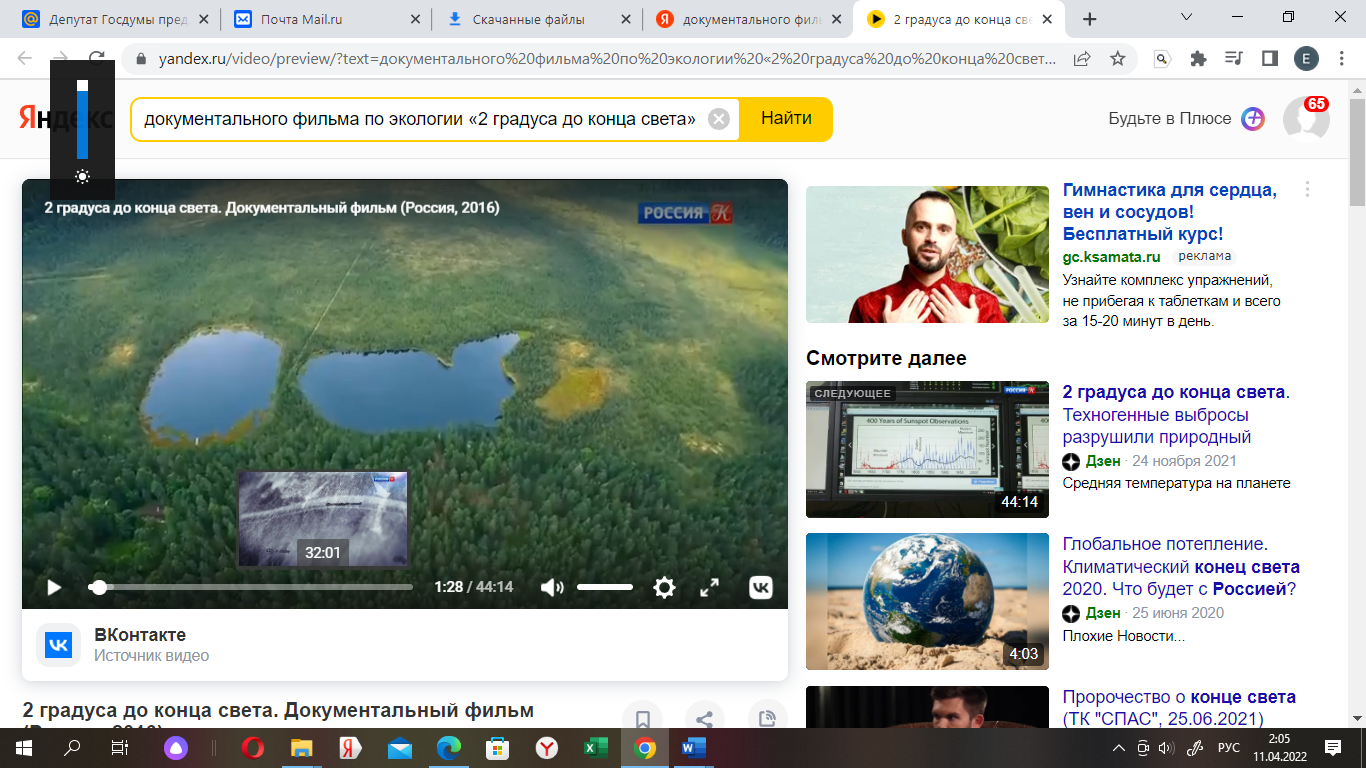Open Excel from the taskbar

596,748
